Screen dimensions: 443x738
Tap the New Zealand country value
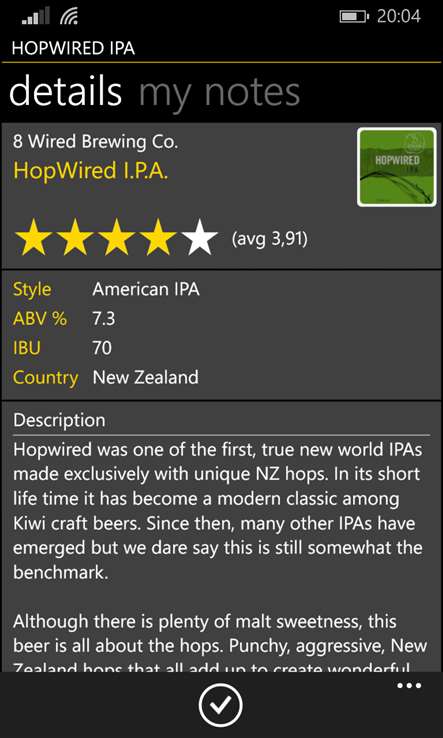point(145,377)
